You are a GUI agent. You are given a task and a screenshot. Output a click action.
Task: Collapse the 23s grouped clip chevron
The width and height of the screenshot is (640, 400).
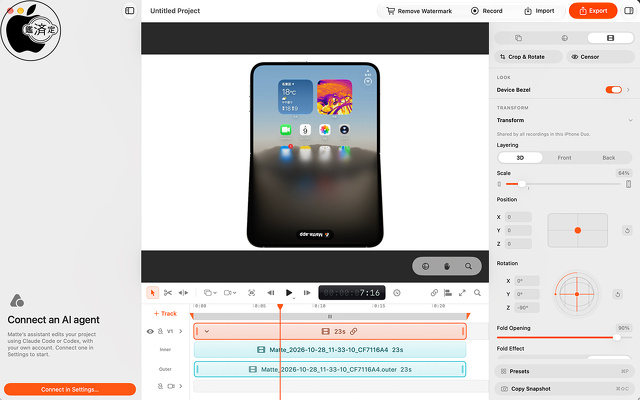pos(207,331)
